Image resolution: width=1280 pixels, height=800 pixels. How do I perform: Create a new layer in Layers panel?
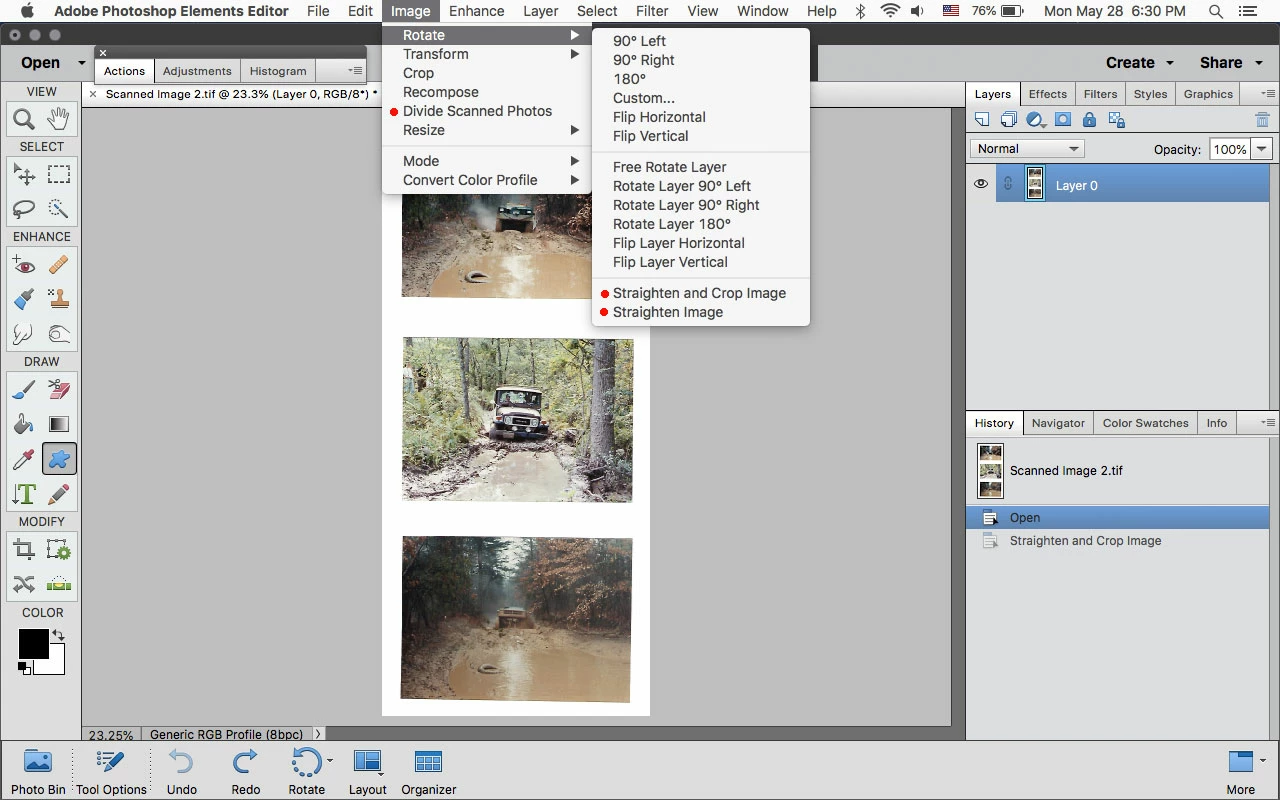[x=982, y=120]
